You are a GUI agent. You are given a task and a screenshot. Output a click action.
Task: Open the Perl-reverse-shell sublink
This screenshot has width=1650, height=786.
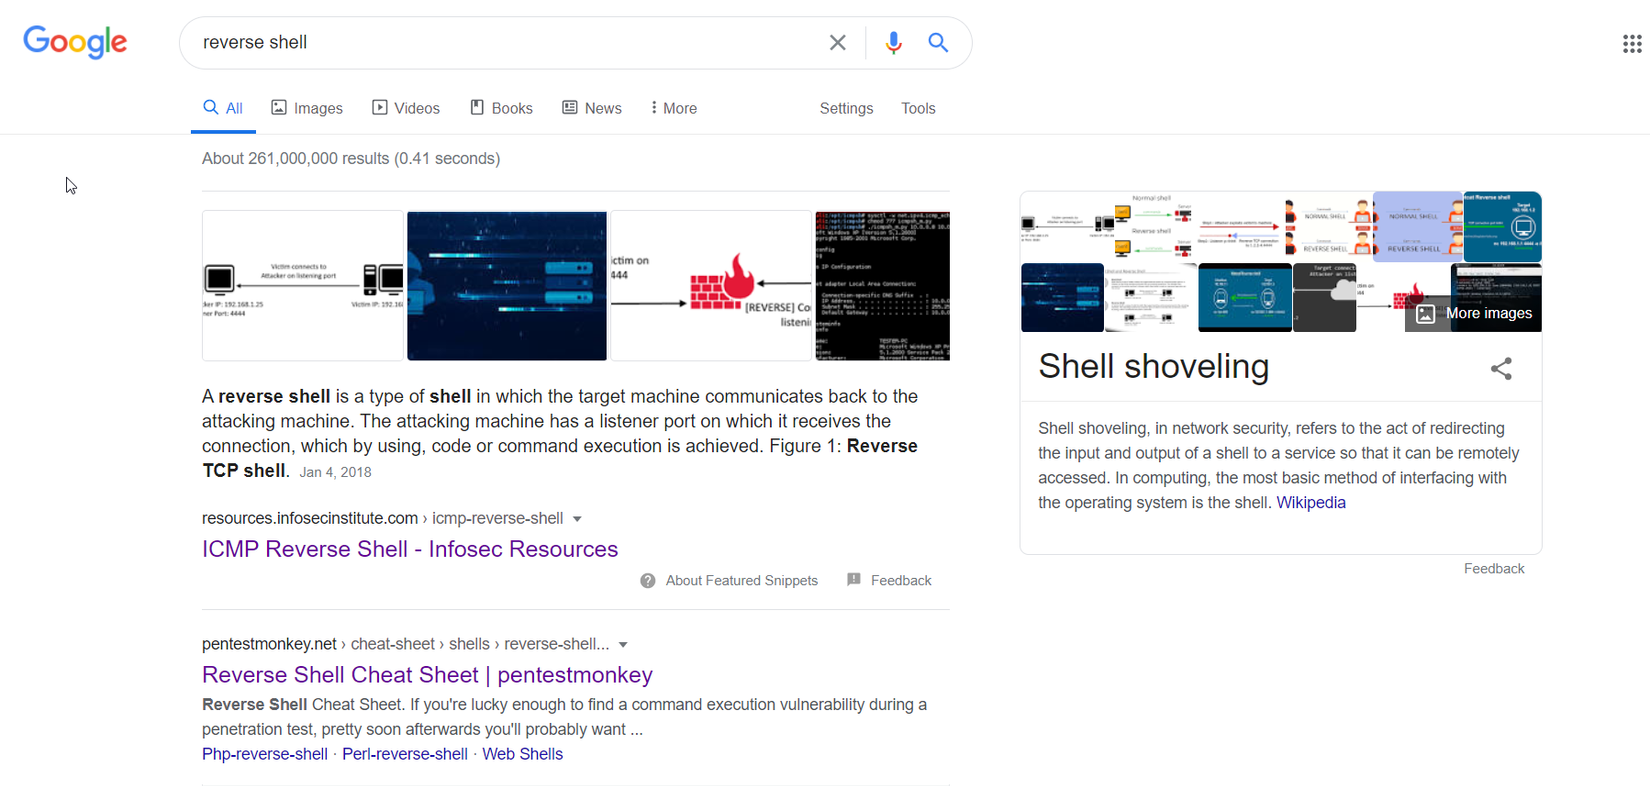tap(405, 754)
